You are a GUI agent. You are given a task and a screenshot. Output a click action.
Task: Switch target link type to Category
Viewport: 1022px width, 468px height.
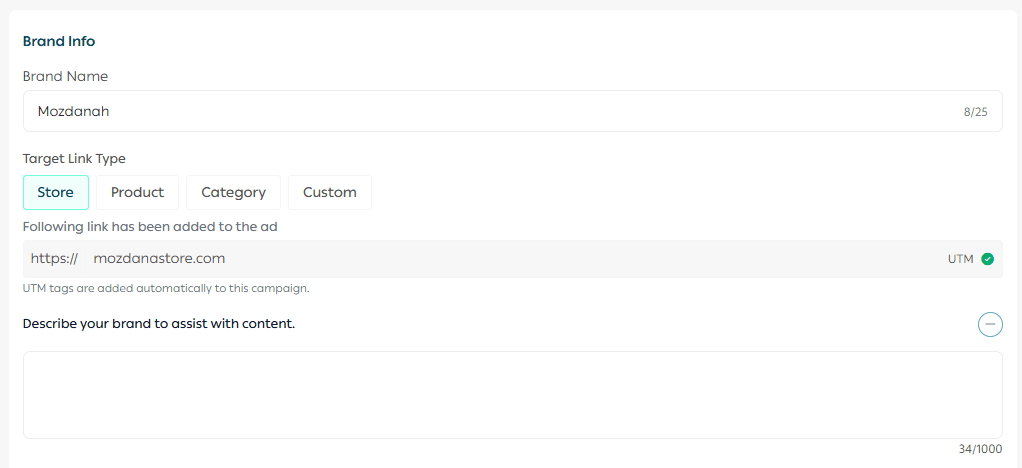pyautogui.click(x=233, y=192)
